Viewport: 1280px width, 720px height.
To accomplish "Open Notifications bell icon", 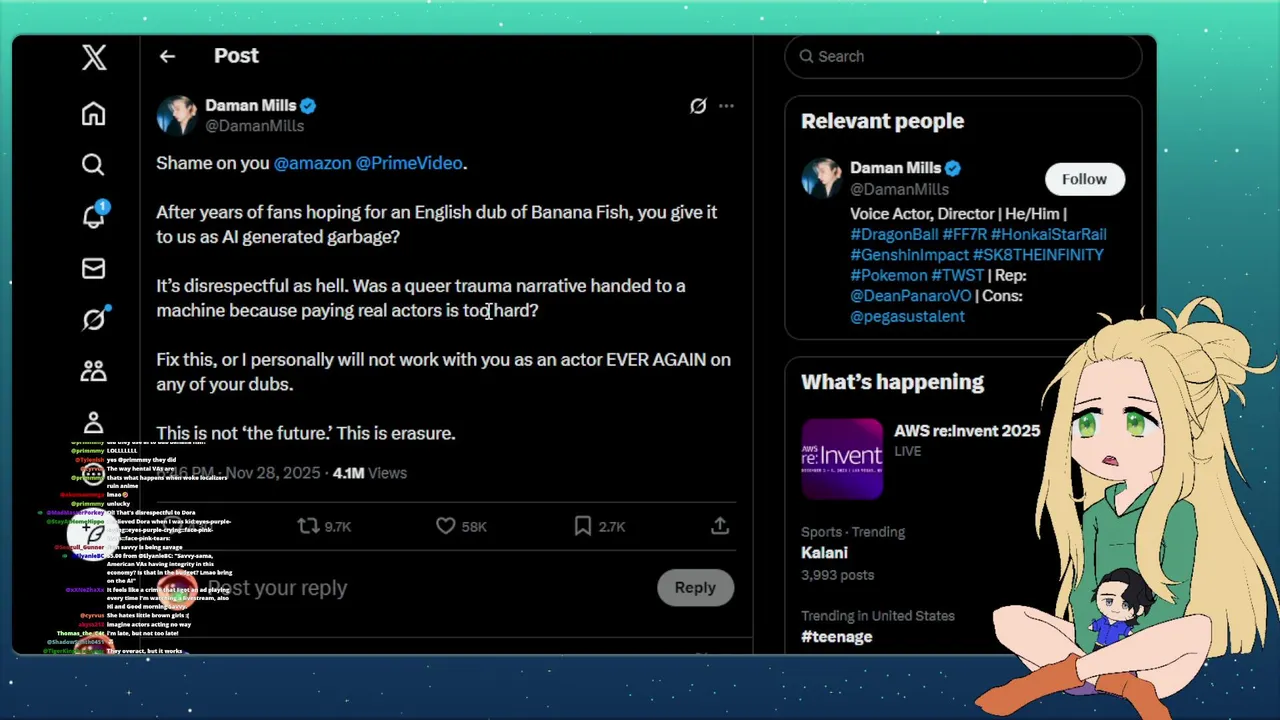I will 94,215.
